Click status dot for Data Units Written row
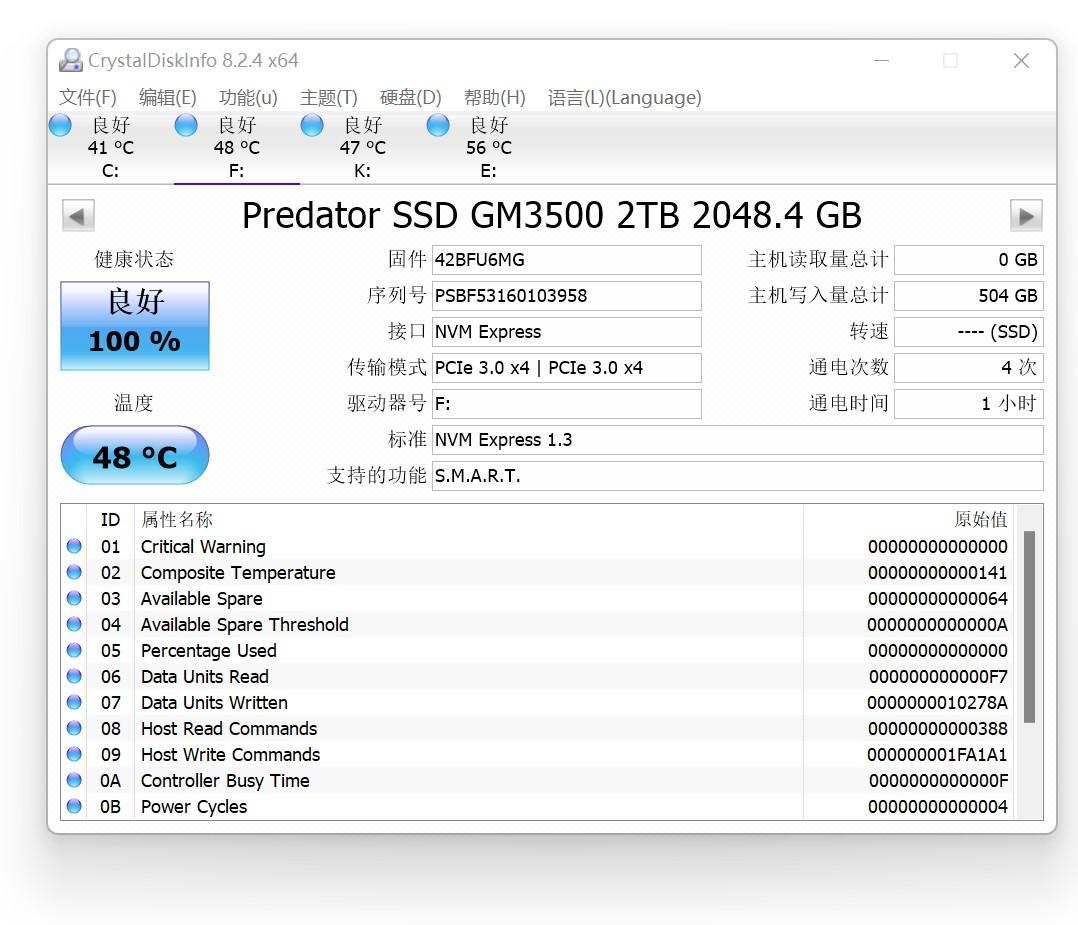1078x925 pixels. (74, 702)
